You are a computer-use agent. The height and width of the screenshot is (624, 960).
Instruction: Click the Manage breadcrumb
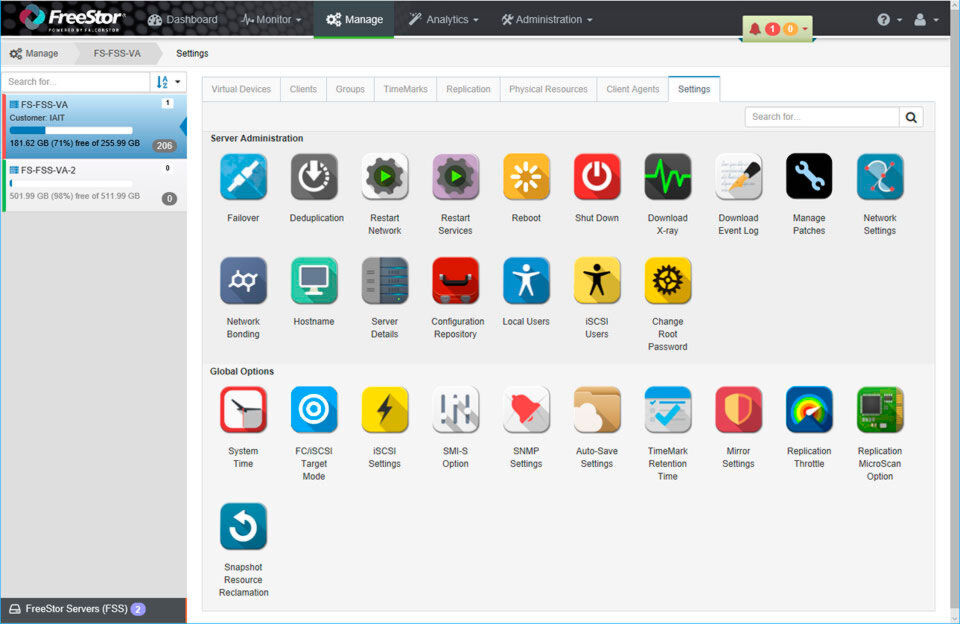[x=34, y=54]
